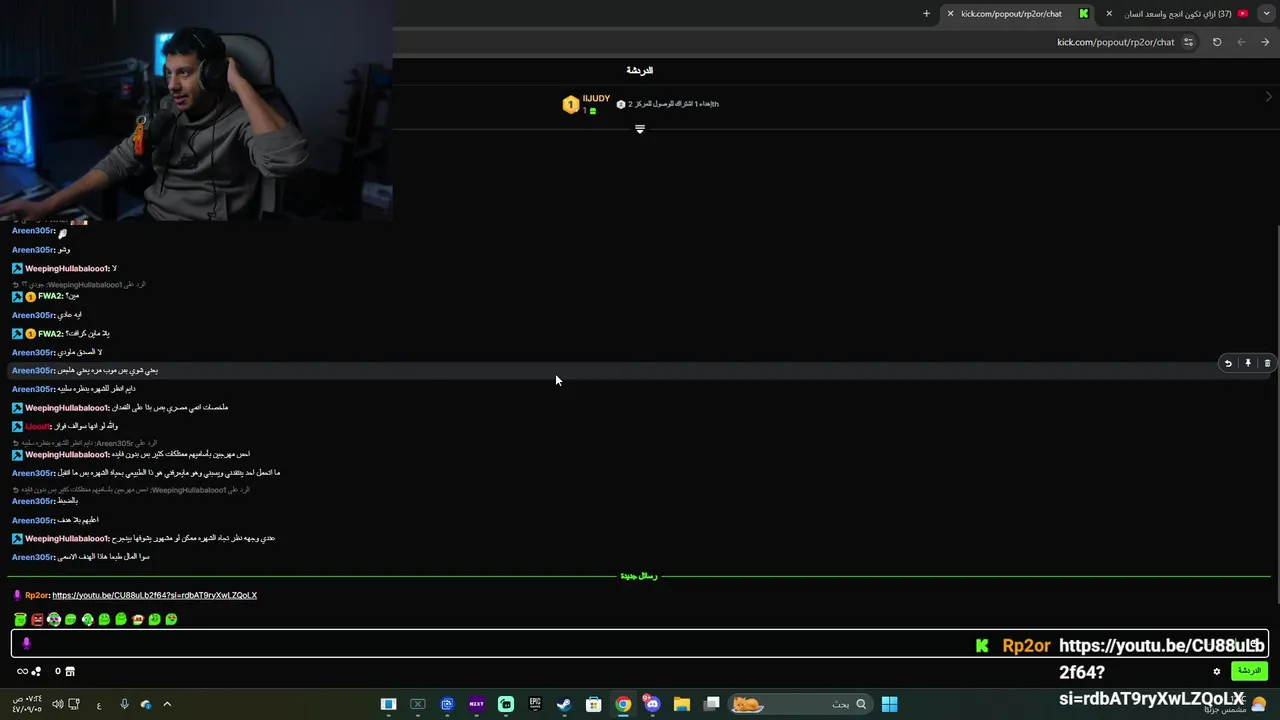The width and height of the screenshot is (1280, 720).
Task: Reload the page with refresh icon
Action: tap(1217, 42)
